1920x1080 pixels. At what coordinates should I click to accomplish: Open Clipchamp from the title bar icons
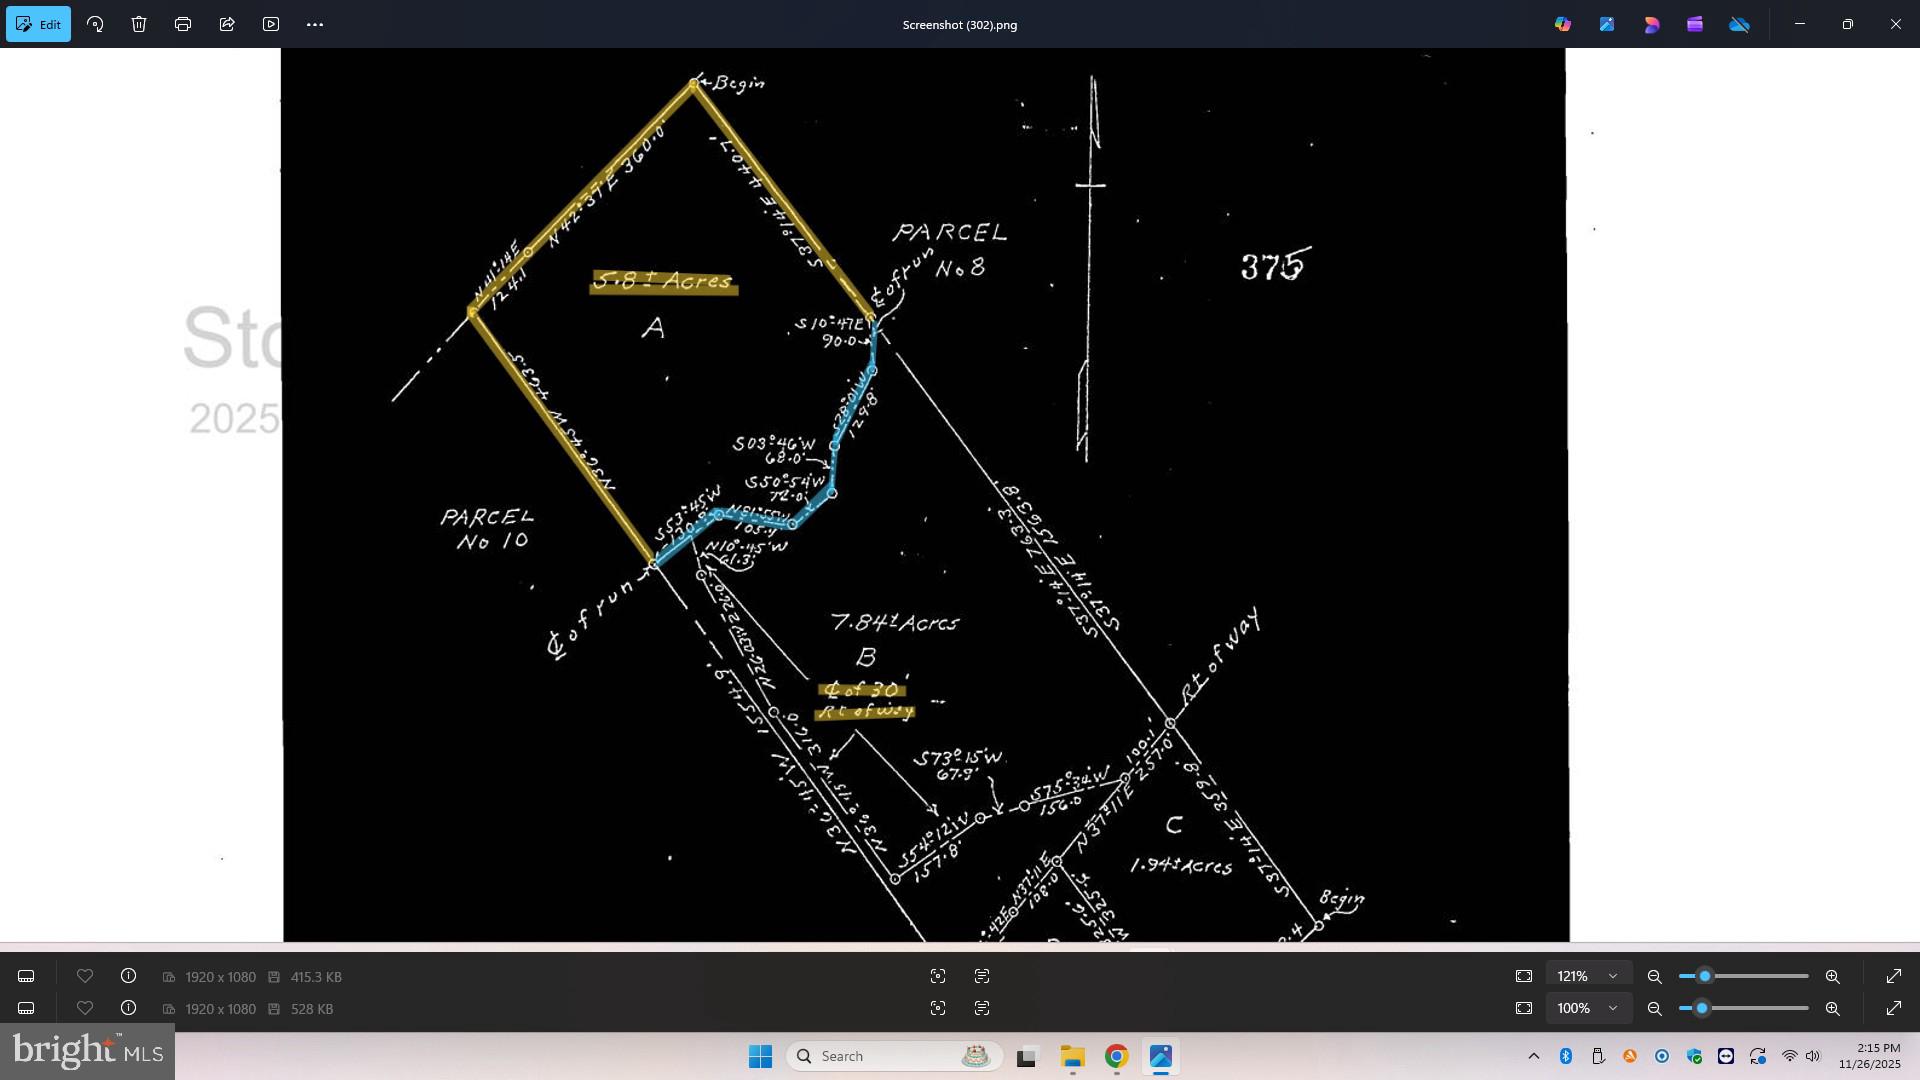point(1695,24)
